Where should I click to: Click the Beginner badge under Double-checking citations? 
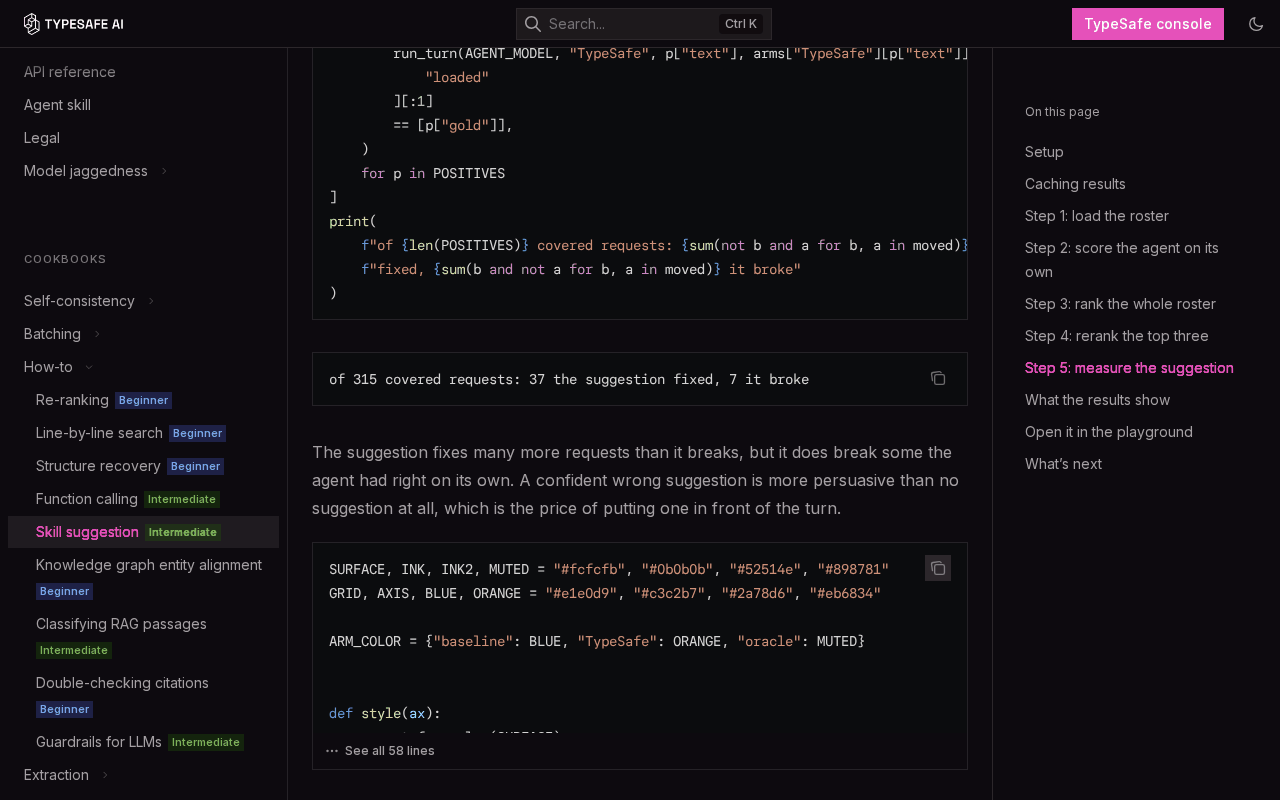pos(64,709)
